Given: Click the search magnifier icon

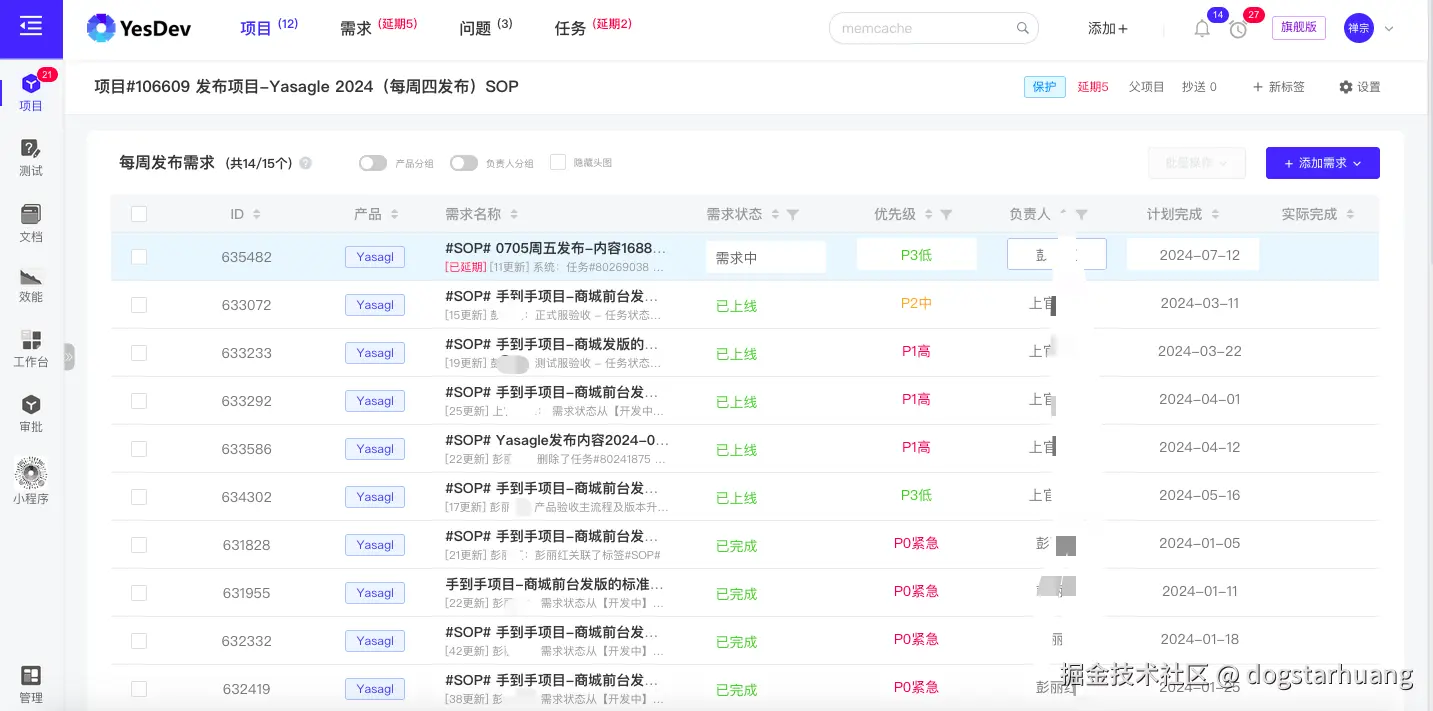Looking at the screenshot, I should (x=1022, y=28).
